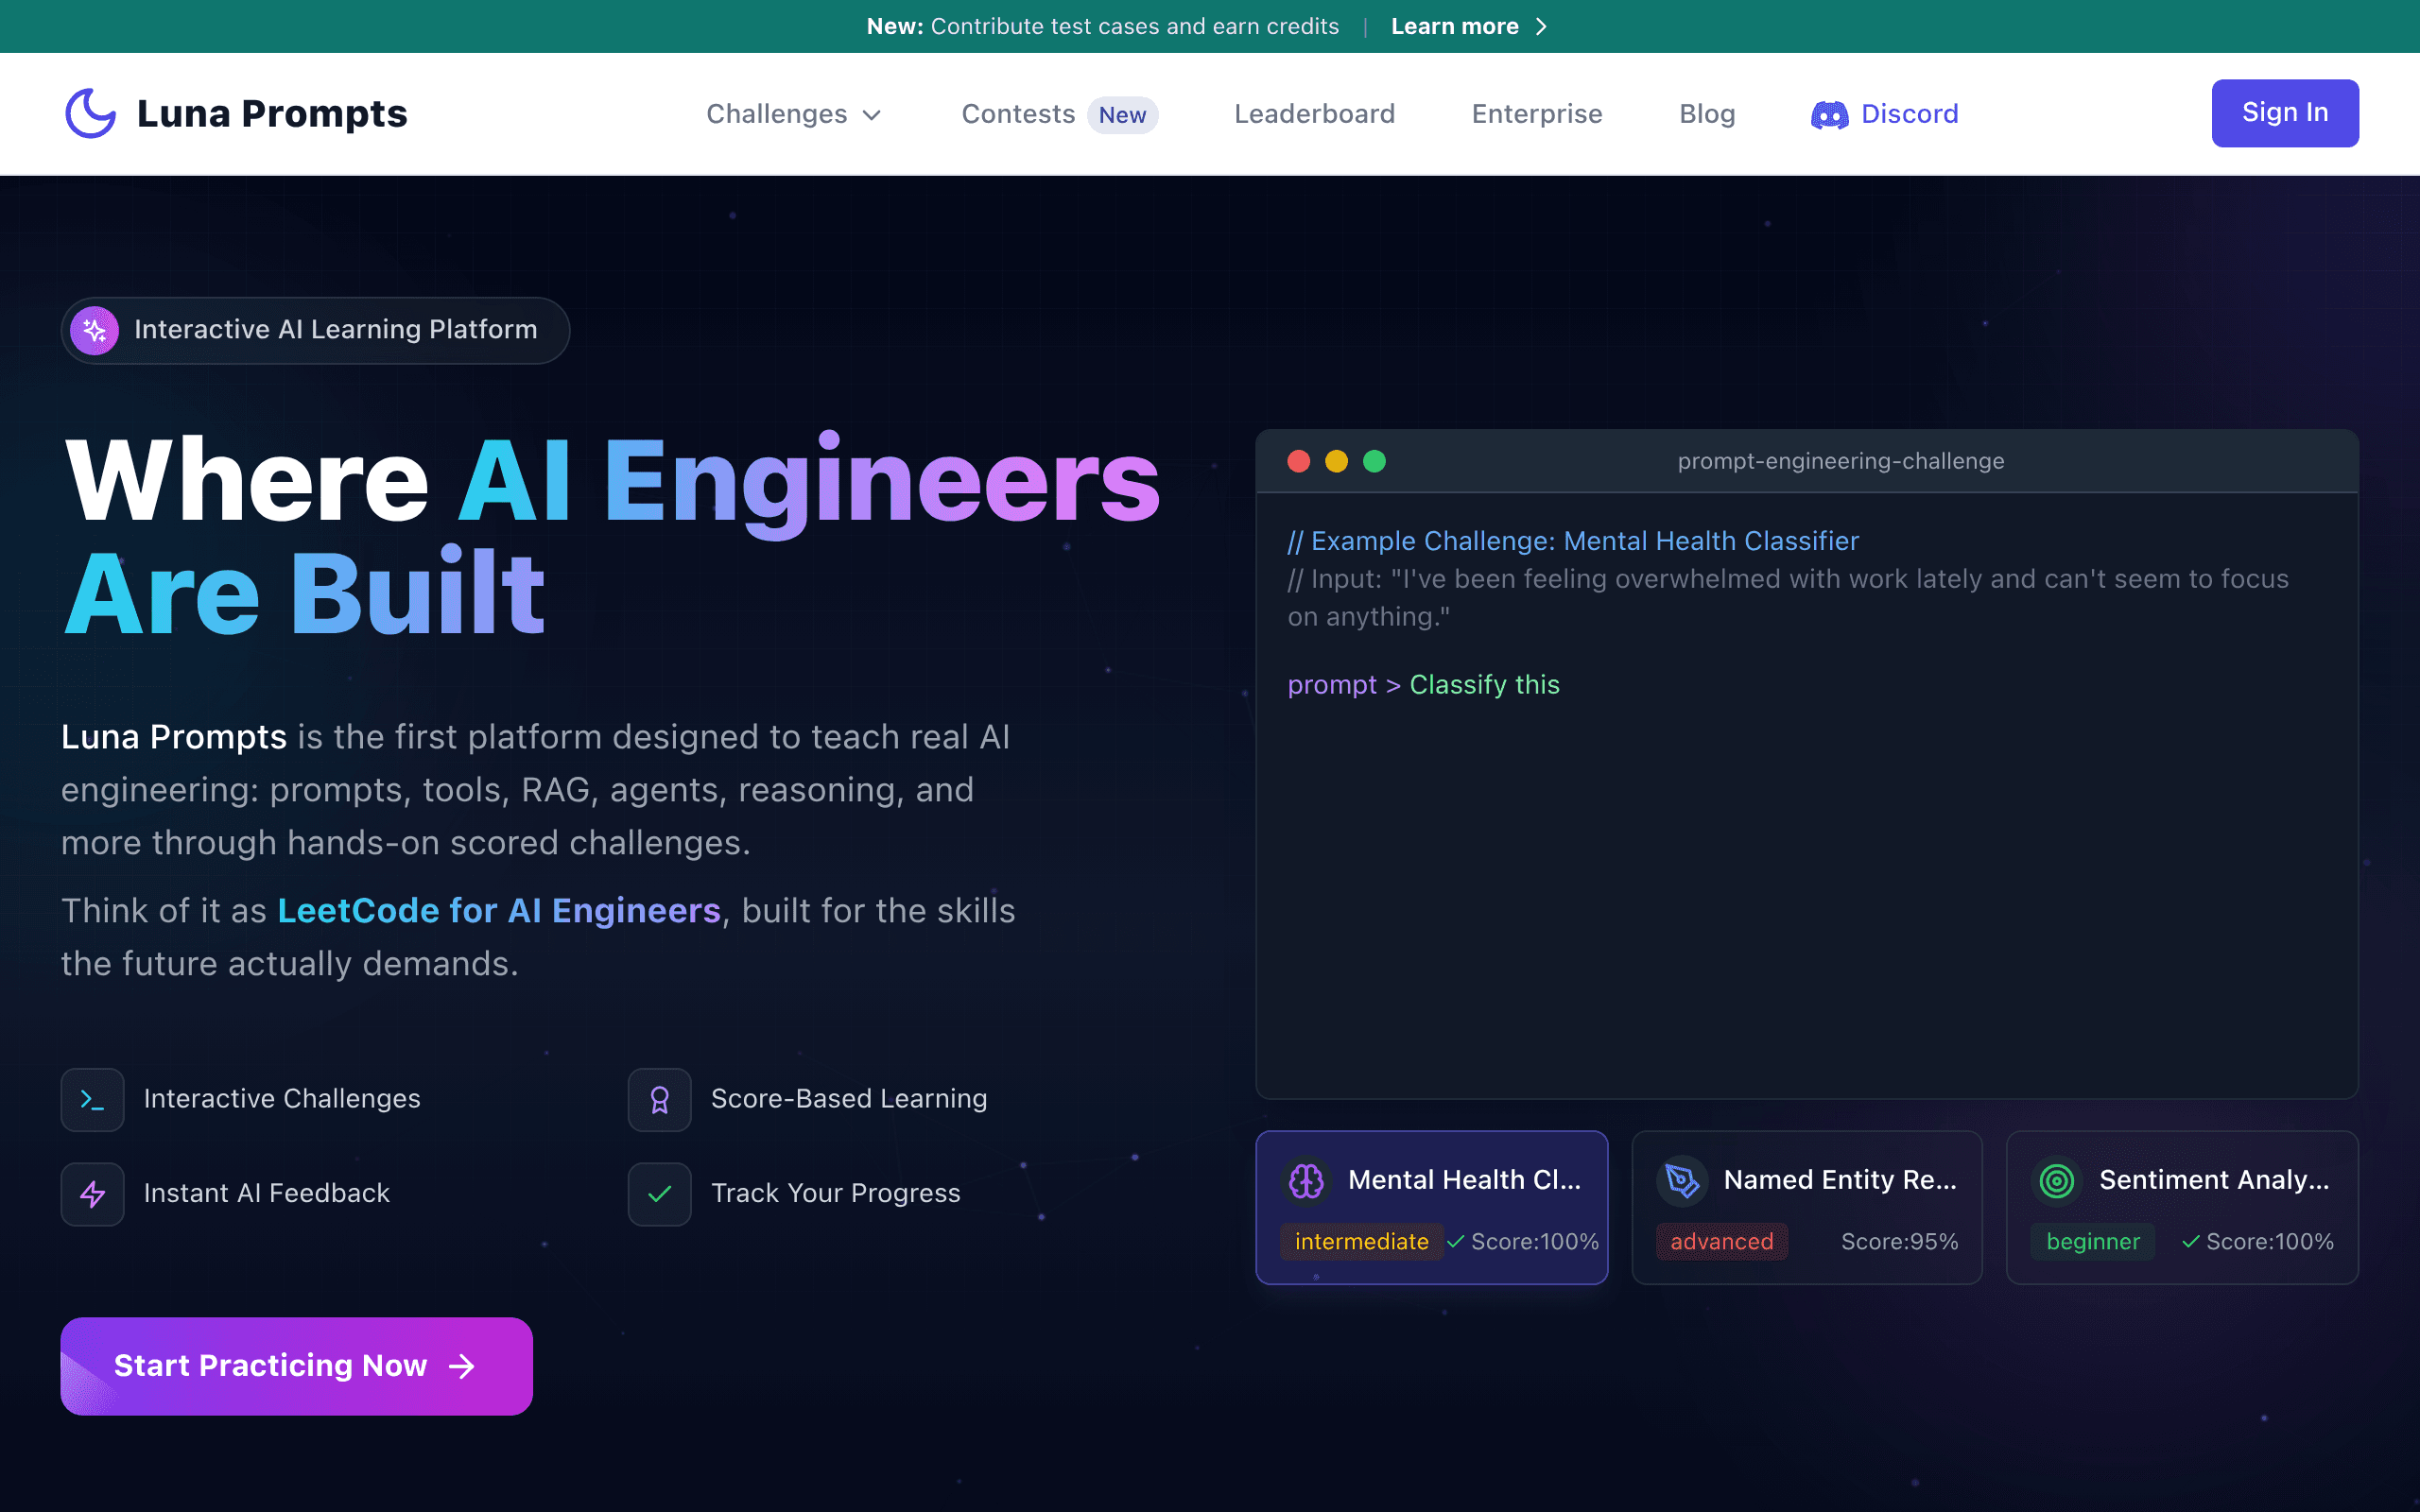2420x1512 pixels.
Task: Click the prompt-engineering-challenge window title
Action: tap(1841, 461)
